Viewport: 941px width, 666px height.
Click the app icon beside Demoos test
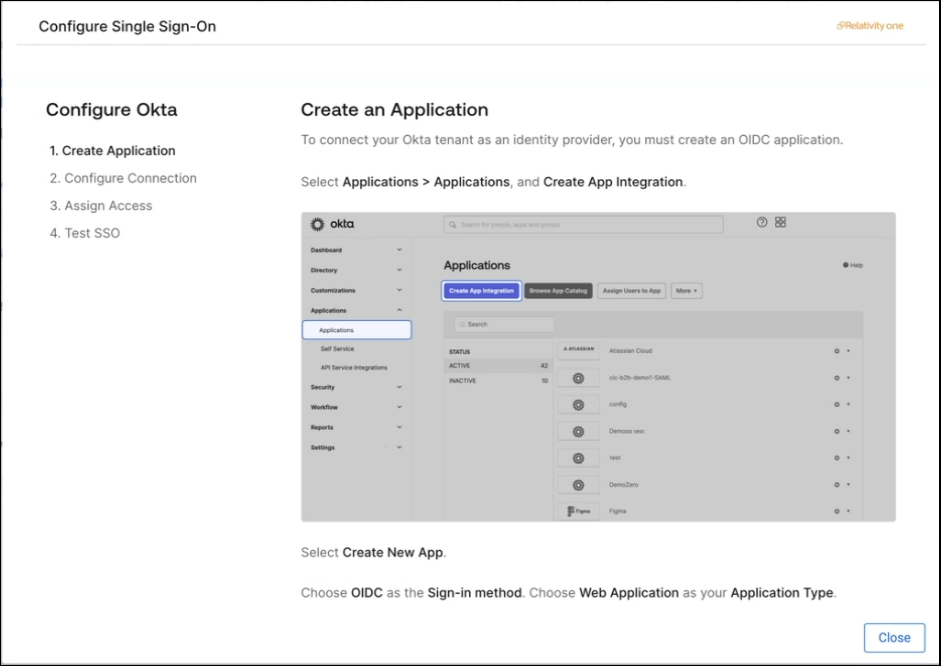(x=579, y=431)
